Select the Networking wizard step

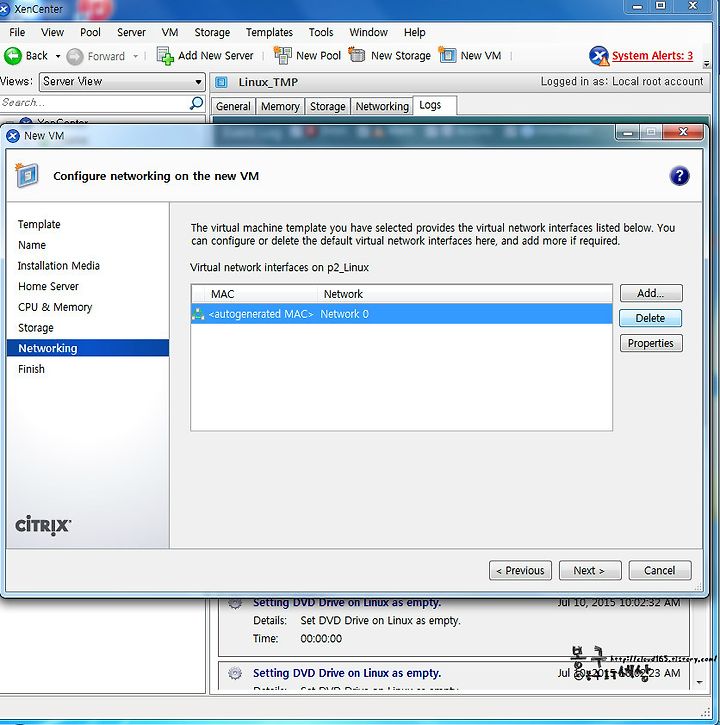tap(88, 348)
